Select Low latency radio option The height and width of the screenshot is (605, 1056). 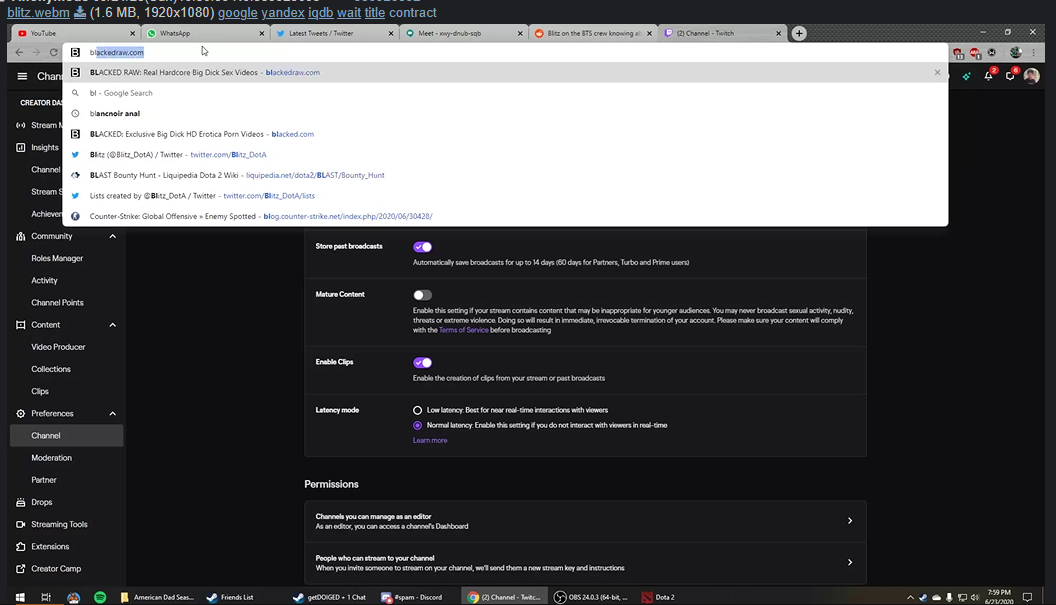coord(418,410)
